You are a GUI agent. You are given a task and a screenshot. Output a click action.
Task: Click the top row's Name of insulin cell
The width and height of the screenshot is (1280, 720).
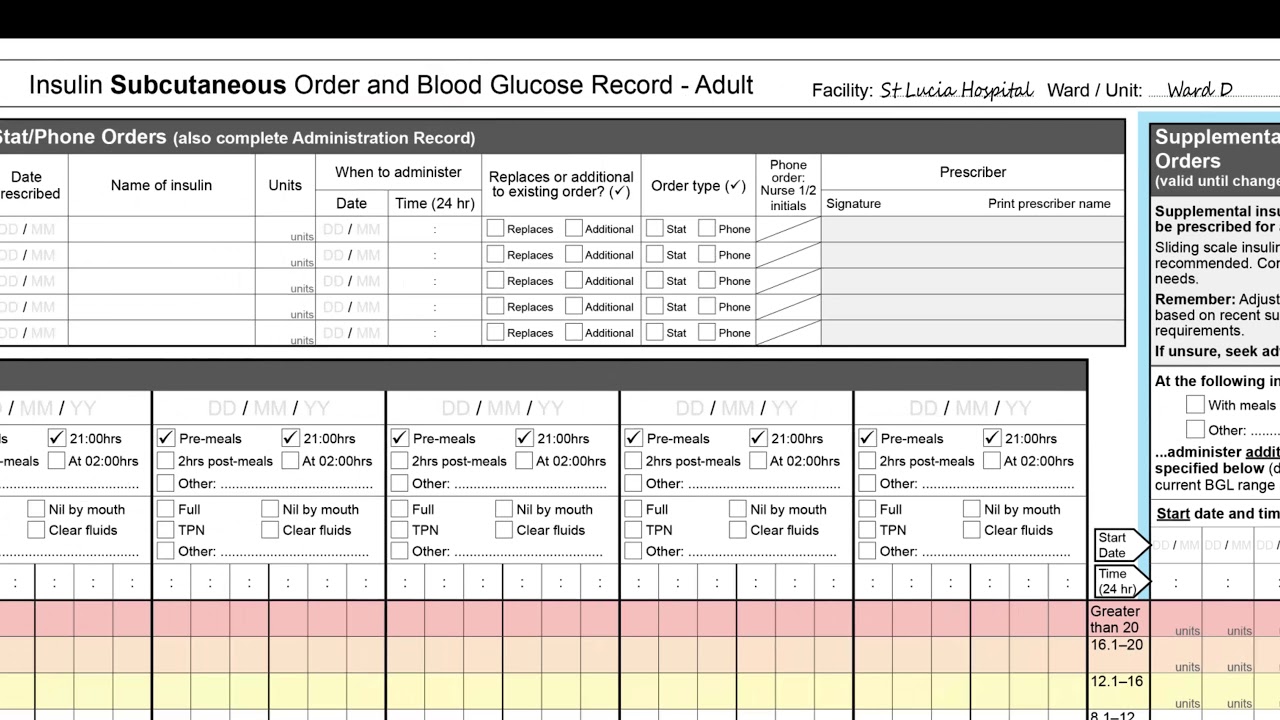(161, 229)
